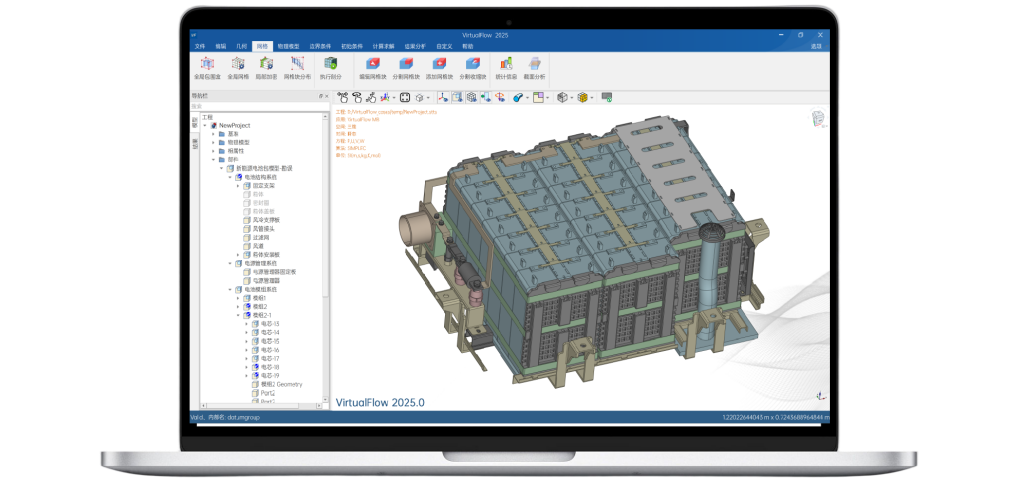This screenshot has width=1018, height=501.
Task: Select the 全局网格 global mesh tool
Action: click(x=237, y=64)
